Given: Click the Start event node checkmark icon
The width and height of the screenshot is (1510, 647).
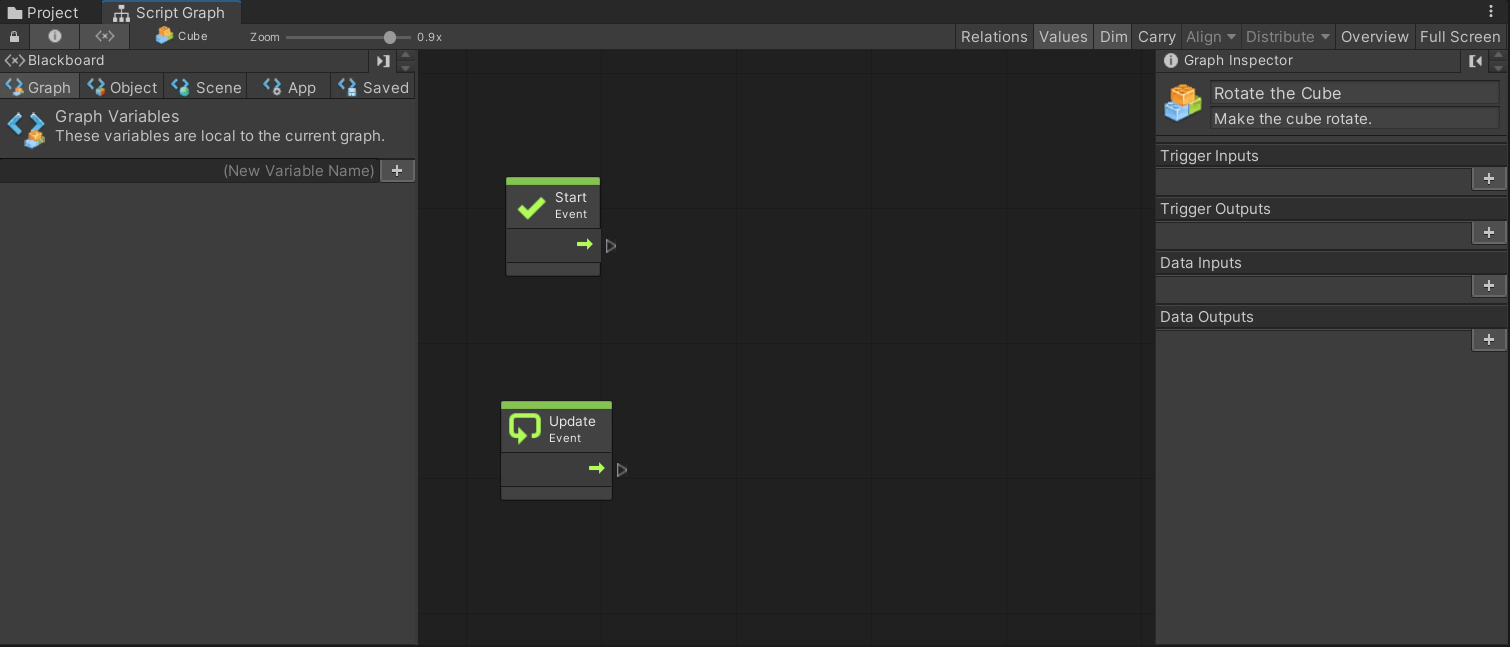Looking at the screenshot, I should click(x=531, y=207).
